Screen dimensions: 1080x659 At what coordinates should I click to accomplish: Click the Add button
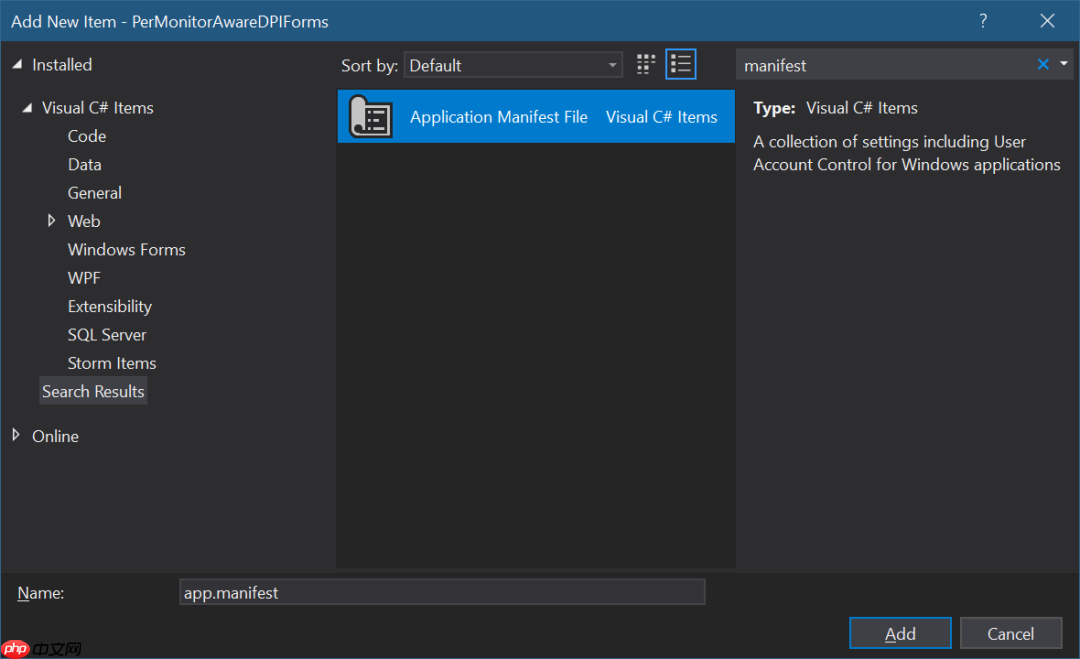tap(900, 634)
